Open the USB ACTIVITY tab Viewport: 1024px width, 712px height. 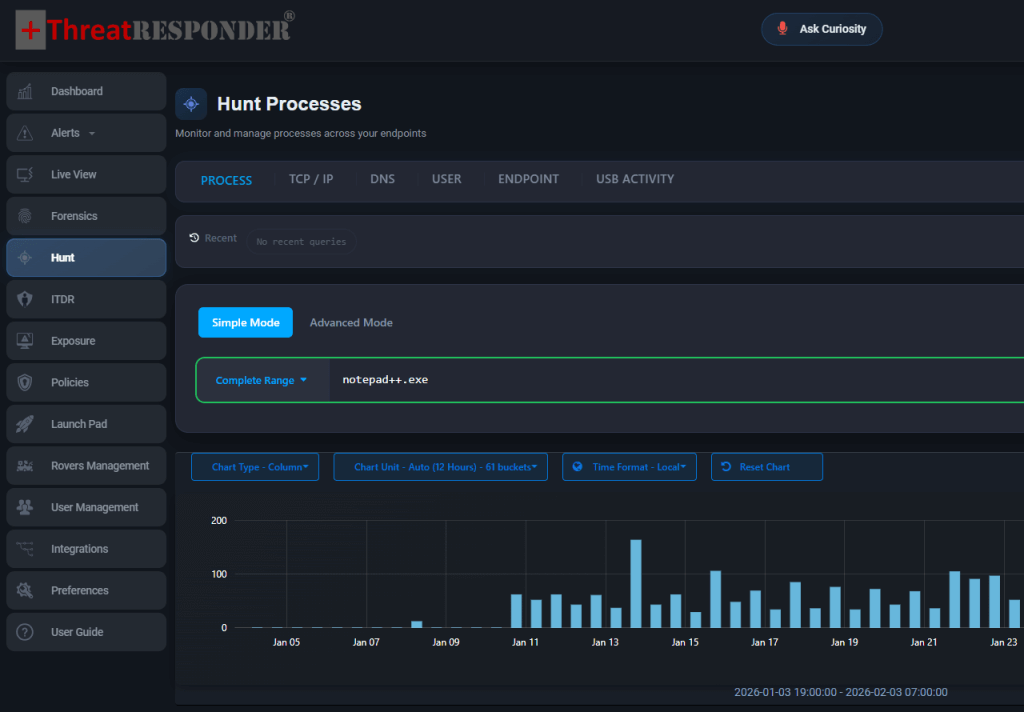click(x=635, y=180)
